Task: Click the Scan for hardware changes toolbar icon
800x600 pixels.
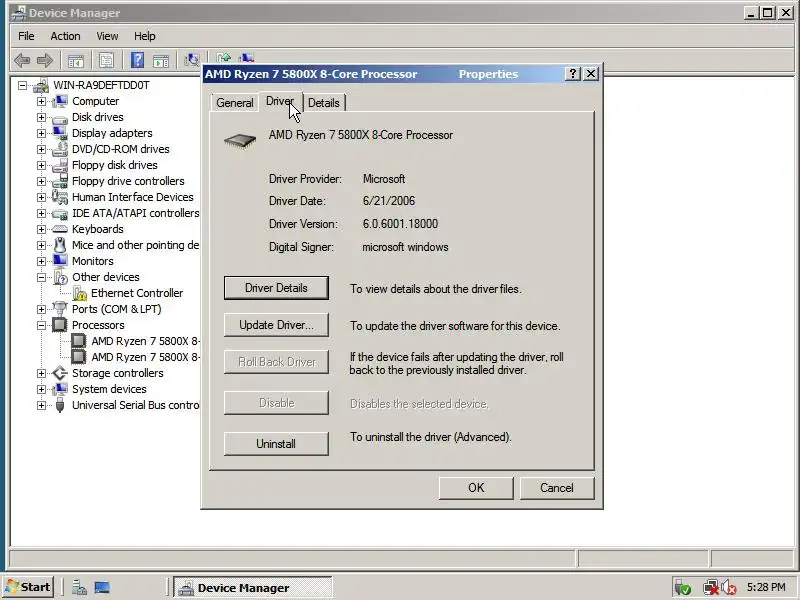Action: point(192,60)
